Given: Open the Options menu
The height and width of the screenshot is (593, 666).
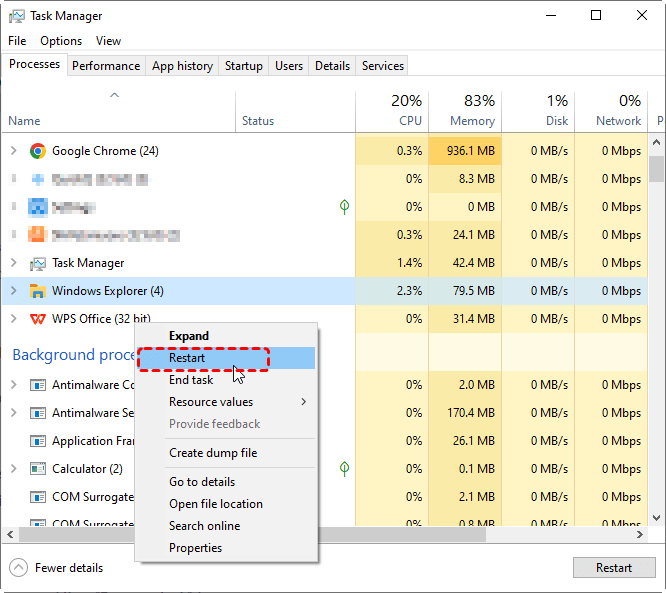Looking at the screenshot, I should (x=61, y=41).
